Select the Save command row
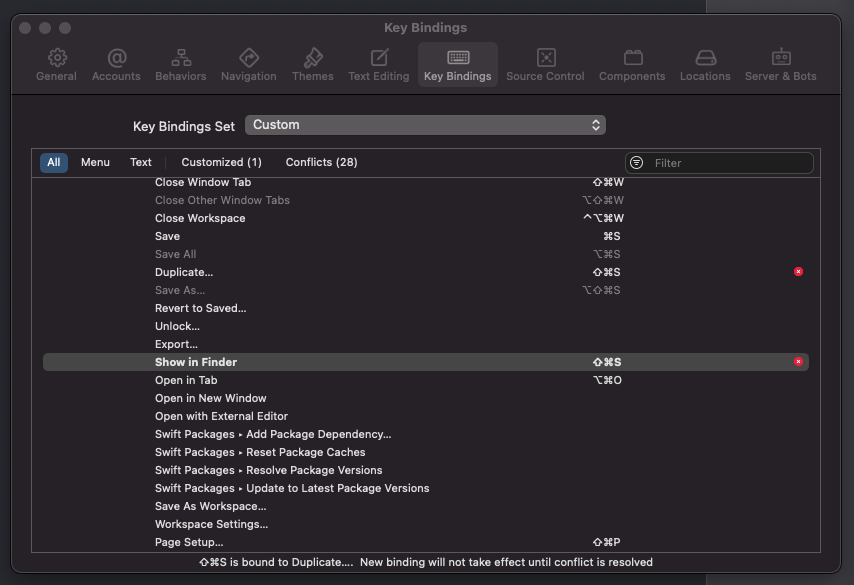 (426, 236)
